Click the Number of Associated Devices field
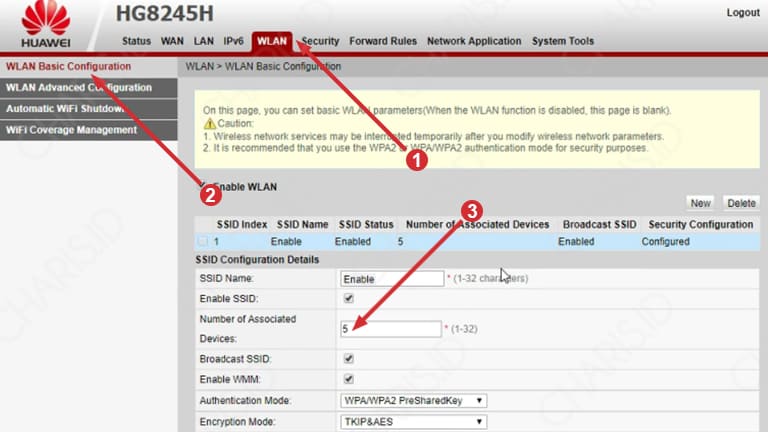Screen dimensions: 768x432 [x=391, y=329]
